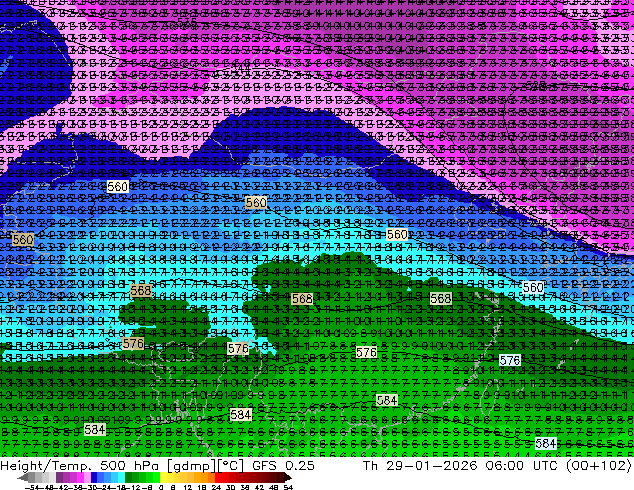Click the '29-01-2026' date text

(431, 465)
